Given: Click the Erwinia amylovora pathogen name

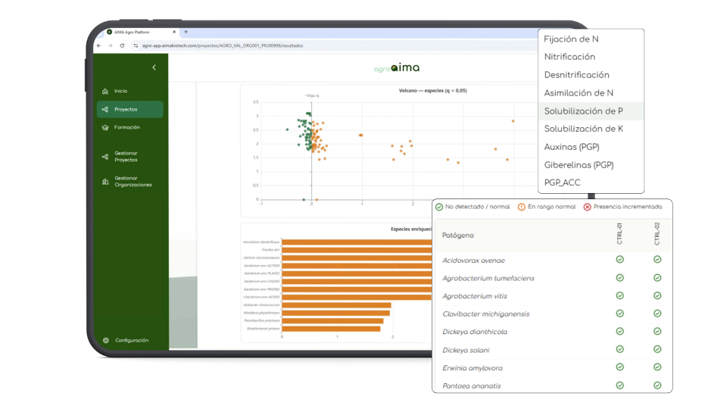Looking at the screenshot, I should tap(472, 368).
